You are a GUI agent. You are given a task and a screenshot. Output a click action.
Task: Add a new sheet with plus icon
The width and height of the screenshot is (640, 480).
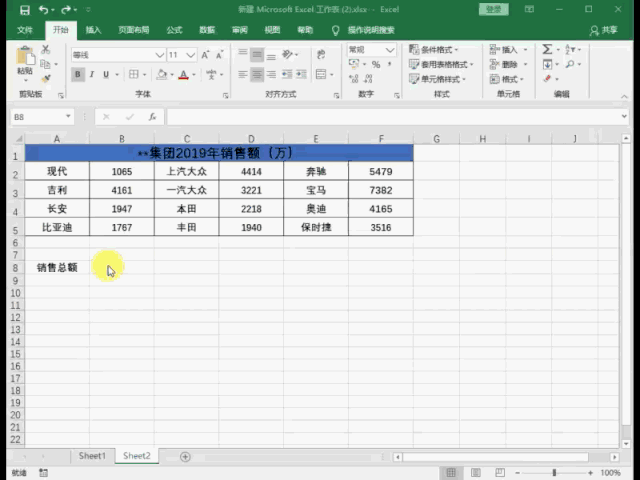(x=185, y=457)
